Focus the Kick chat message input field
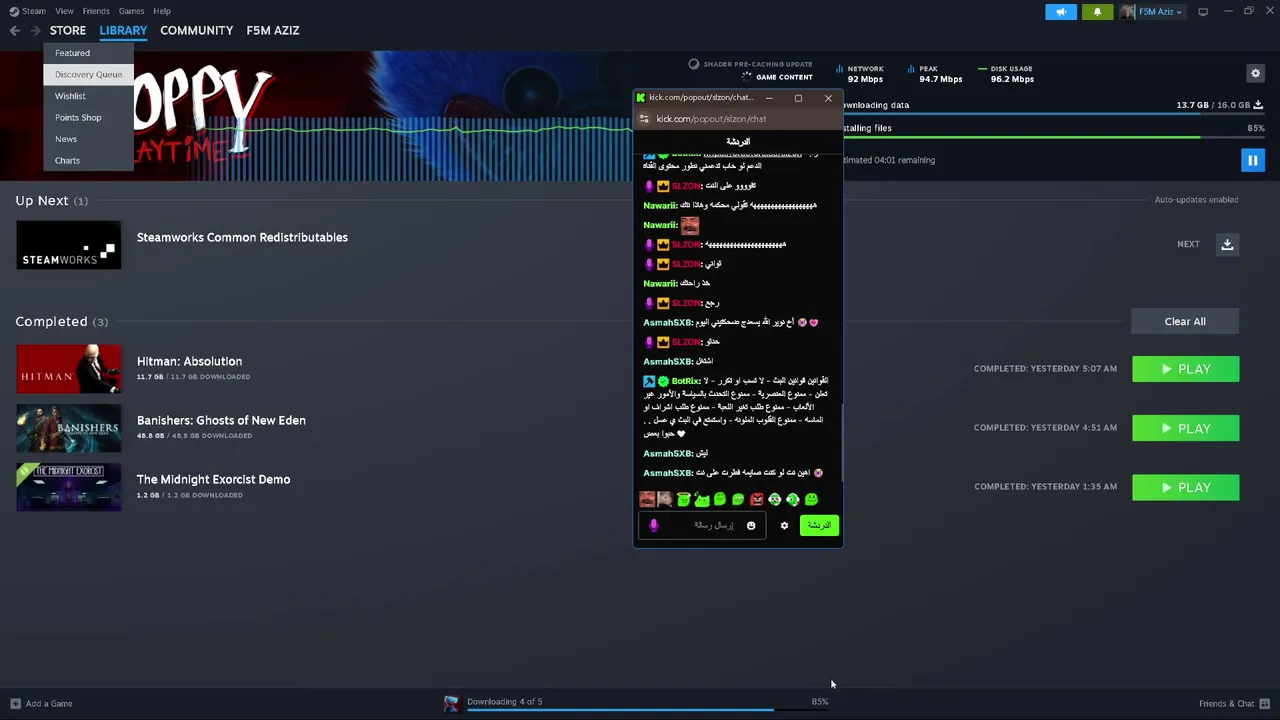The height and width of the screenshot is (720, 1280). (x=700, y=525)
